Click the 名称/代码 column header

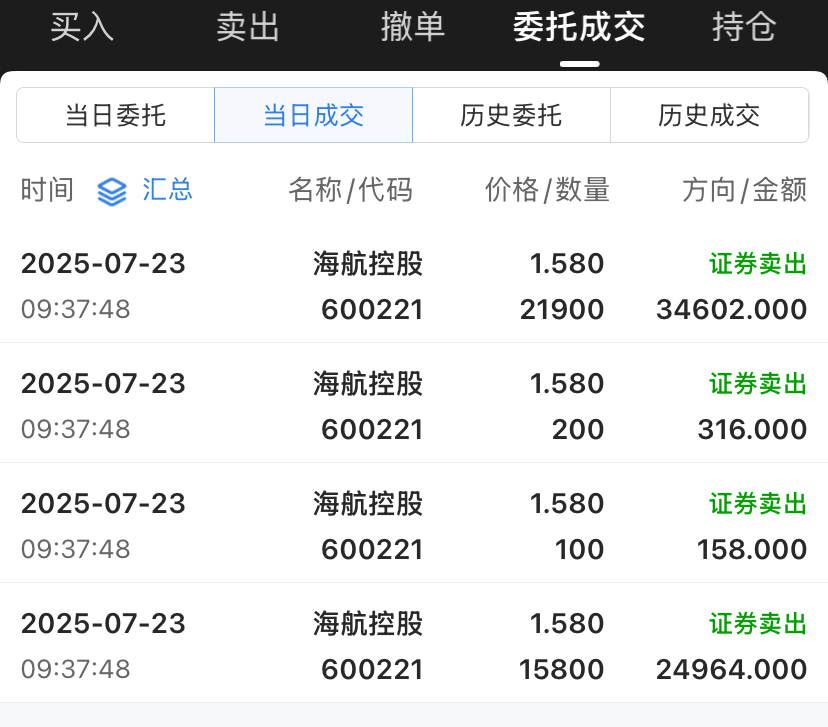point(351,190)
